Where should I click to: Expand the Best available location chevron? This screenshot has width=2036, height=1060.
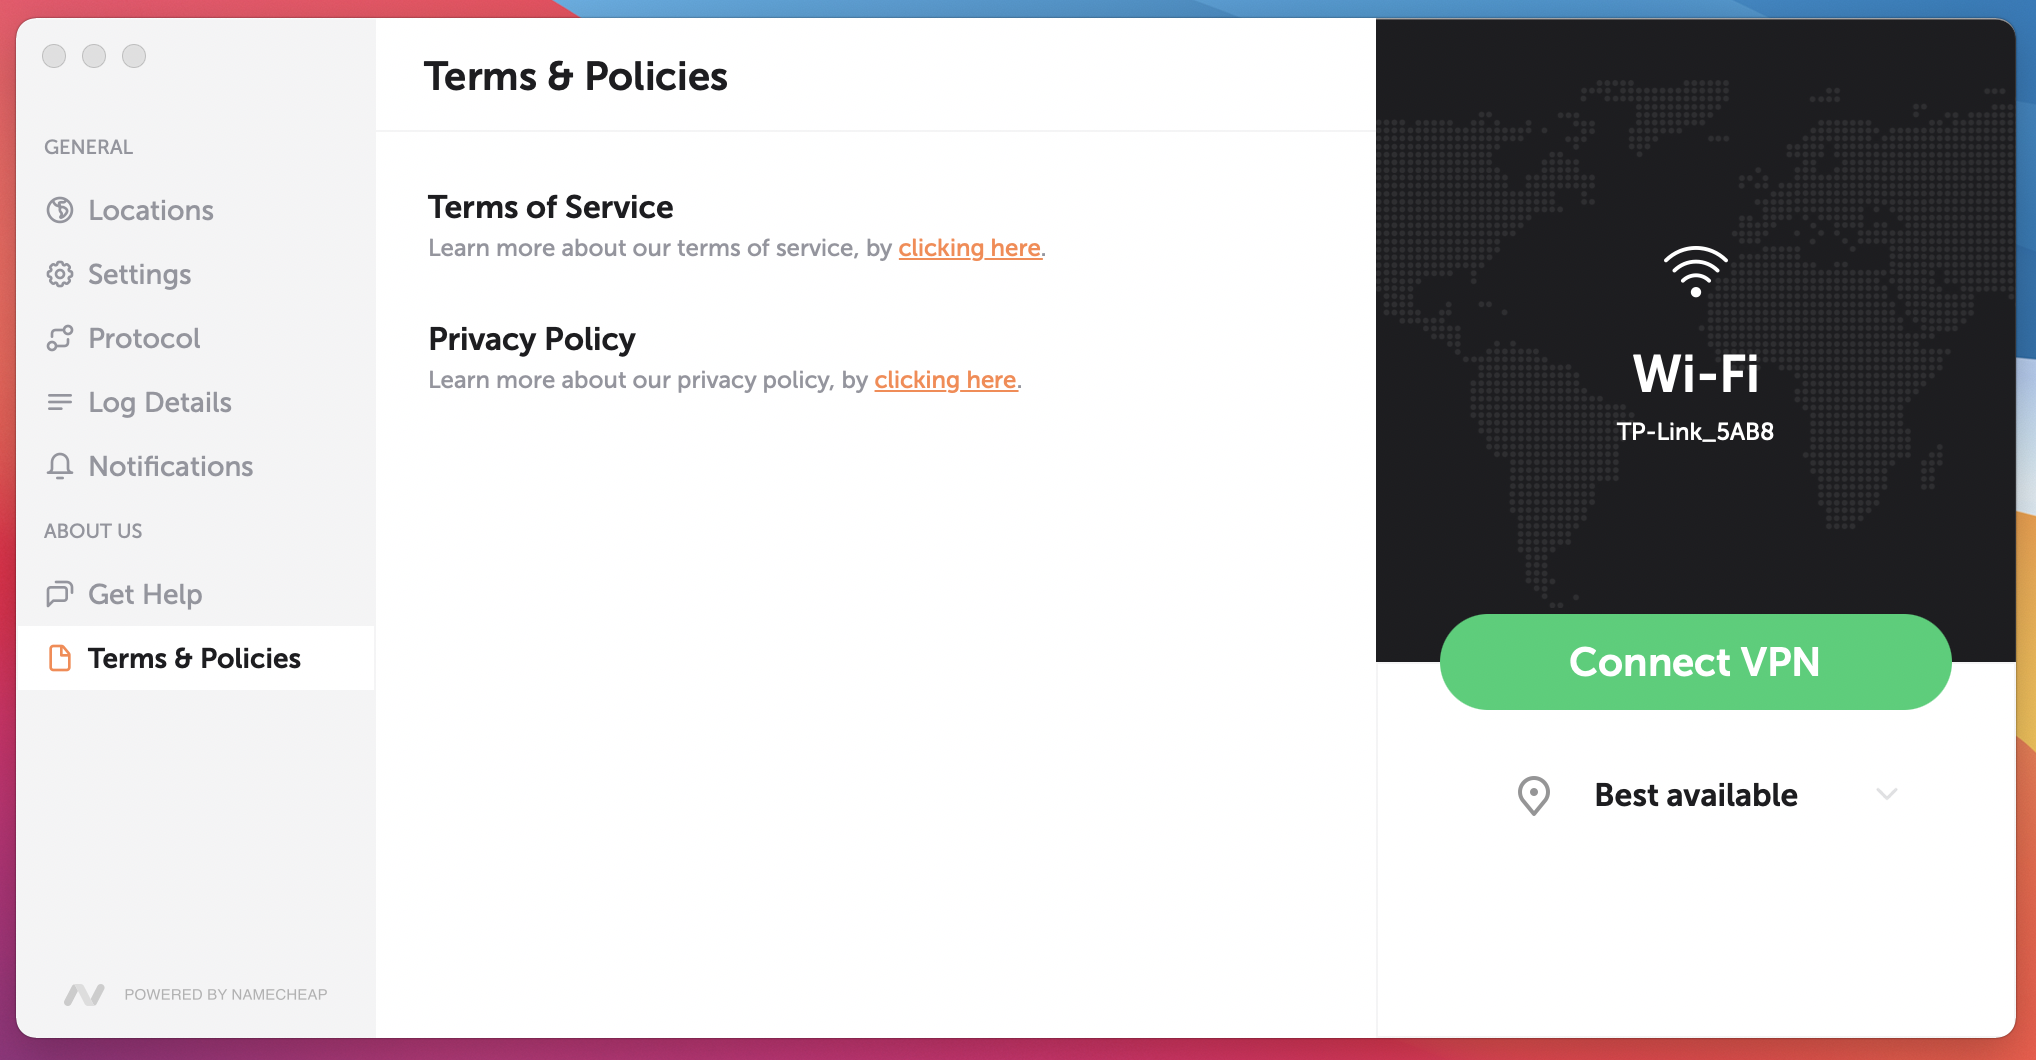coord(1886,795)
